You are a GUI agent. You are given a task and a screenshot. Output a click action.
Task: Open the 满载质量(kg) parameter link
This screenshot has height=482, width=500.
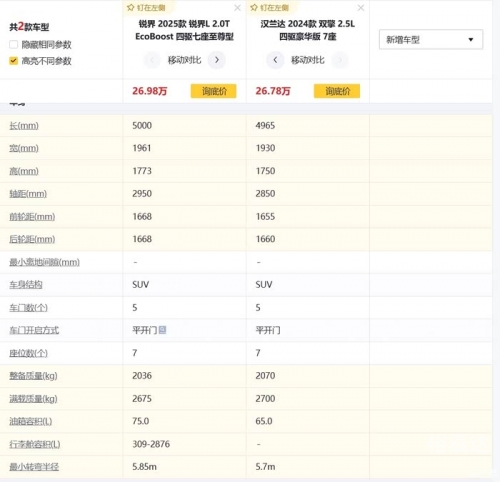(x=33, y=399)
